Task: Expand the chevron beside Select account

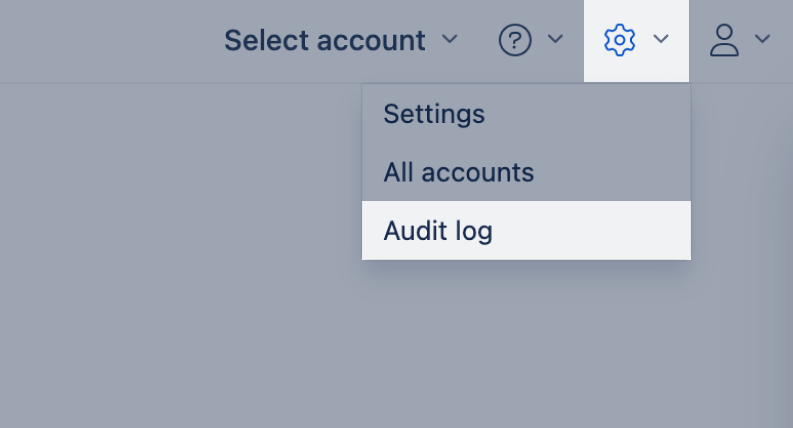Action: click(450, 40)
